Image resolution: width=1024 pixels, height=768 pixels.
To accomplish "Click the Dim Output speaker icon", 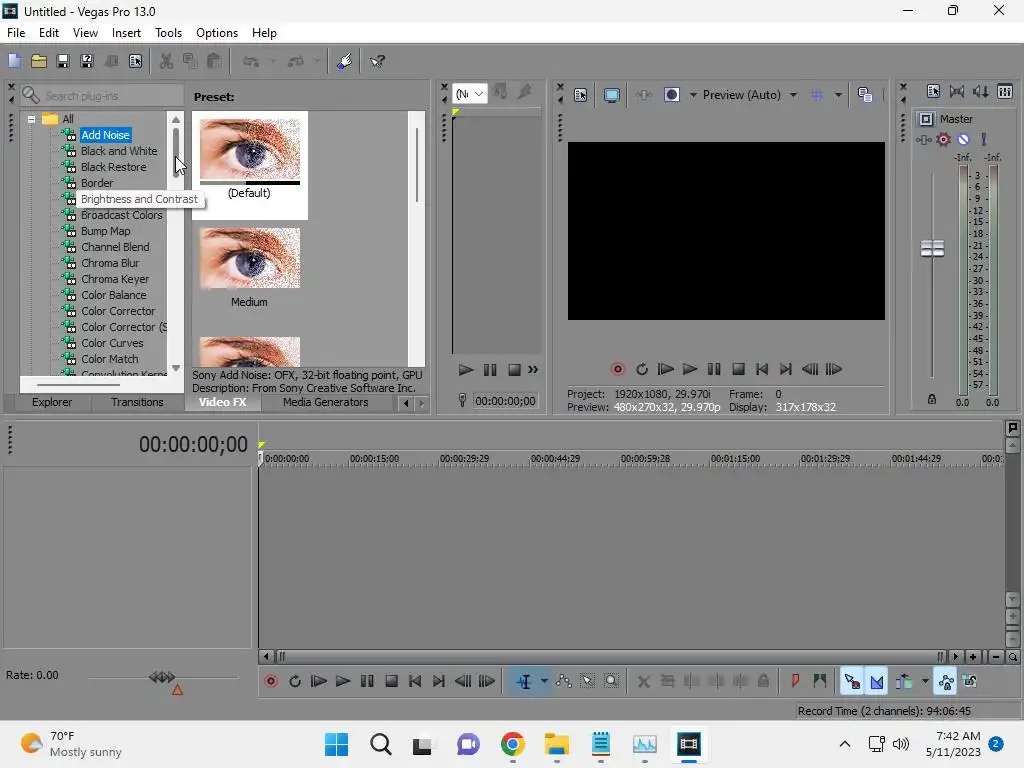I will coord(981,91).
